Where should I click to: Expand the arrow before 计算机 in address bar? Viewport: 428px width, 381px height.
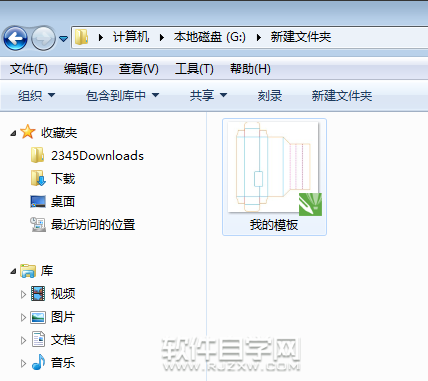[x=101, y=37]
